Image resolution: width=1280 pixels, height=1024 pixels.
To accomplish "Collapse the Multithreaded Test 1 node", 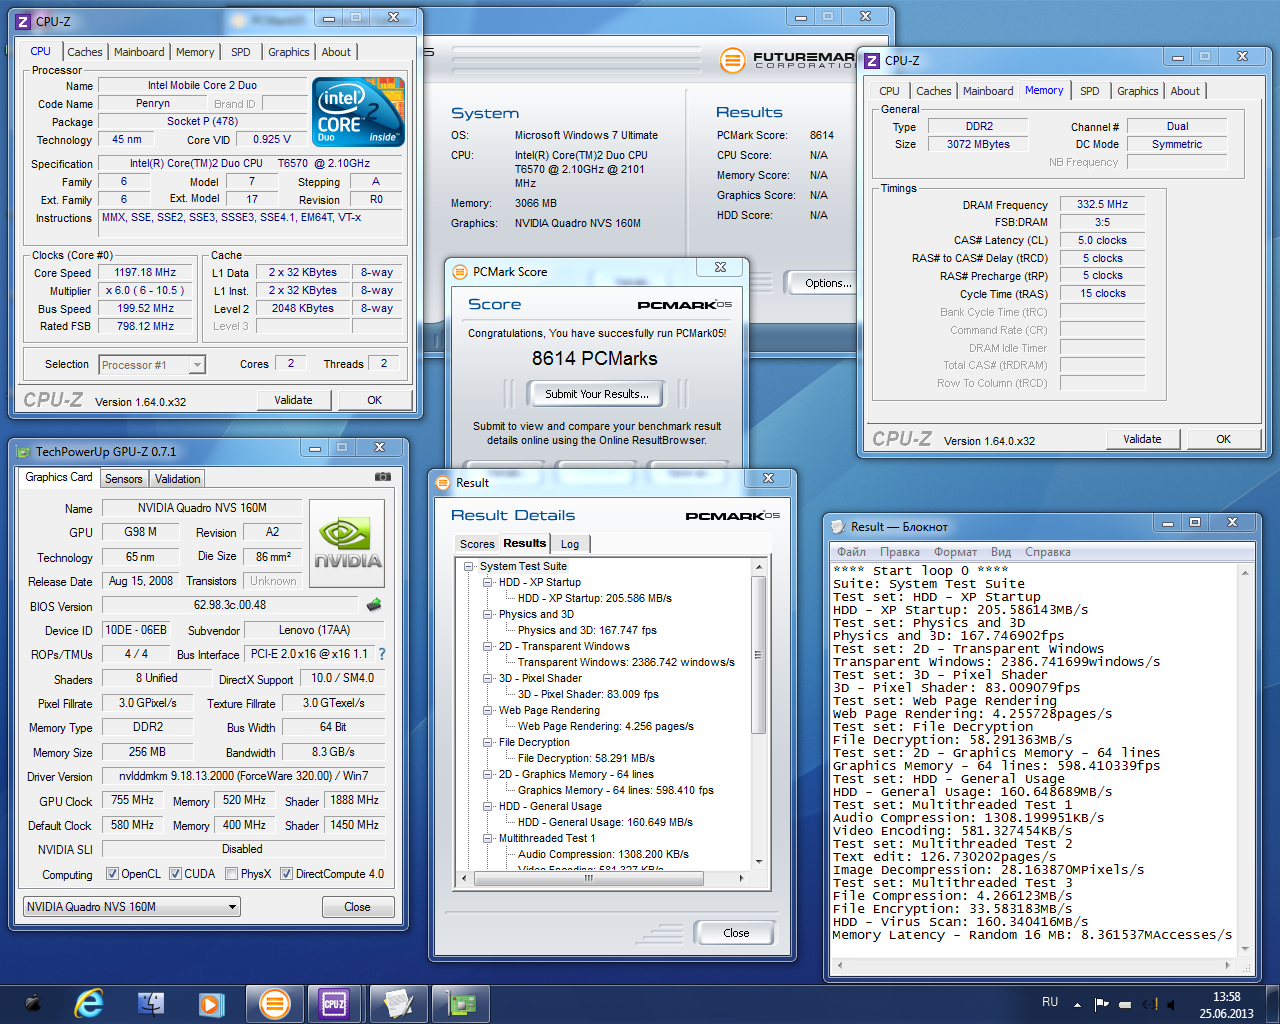I will coord(487,838).
